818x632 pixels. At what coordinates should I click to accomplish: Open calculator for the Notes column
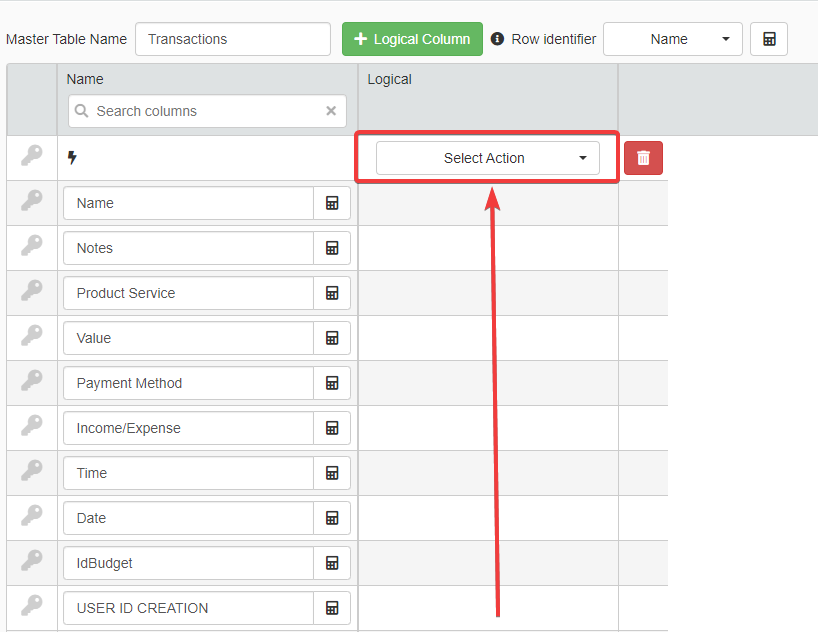332,248
